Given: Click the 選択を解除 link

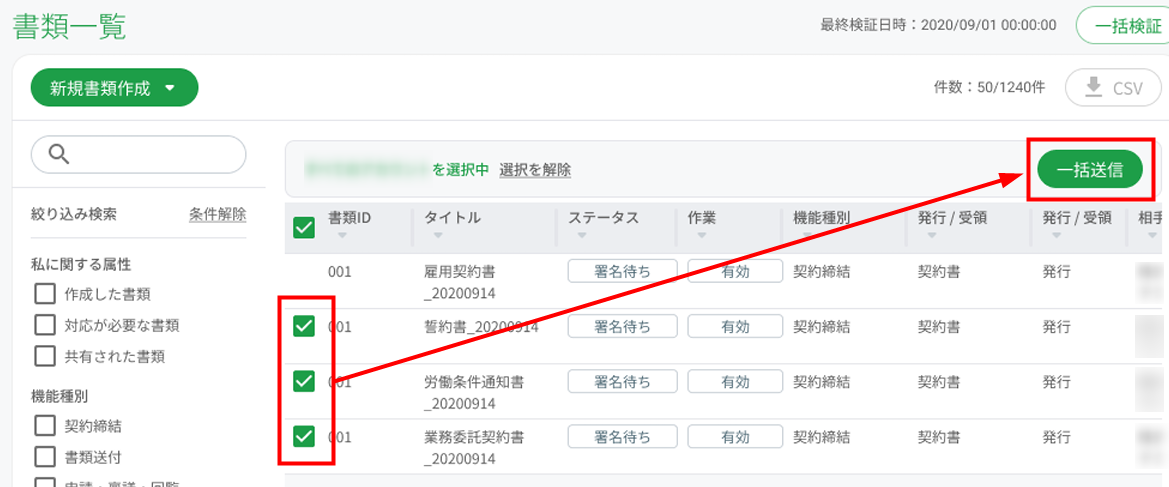Looking at the screenshot, I should (x=535, y=170).
